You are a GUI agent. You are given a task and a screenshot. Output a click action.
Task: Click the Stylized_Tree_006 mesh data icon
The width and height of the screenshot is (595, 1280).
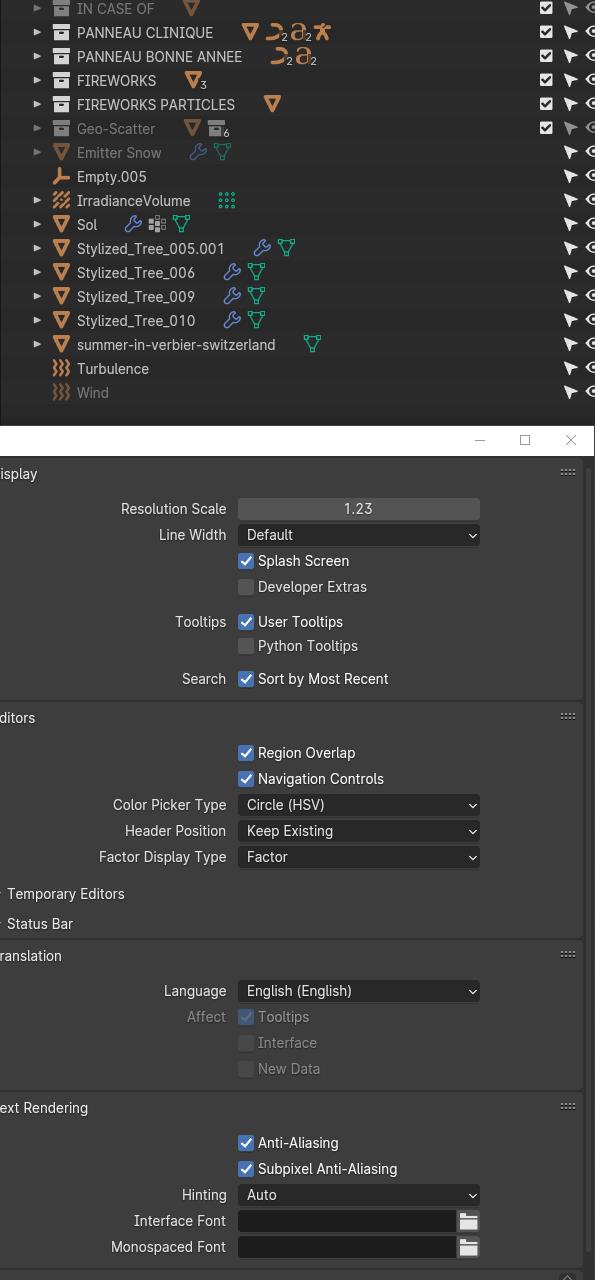coord(256,272)
